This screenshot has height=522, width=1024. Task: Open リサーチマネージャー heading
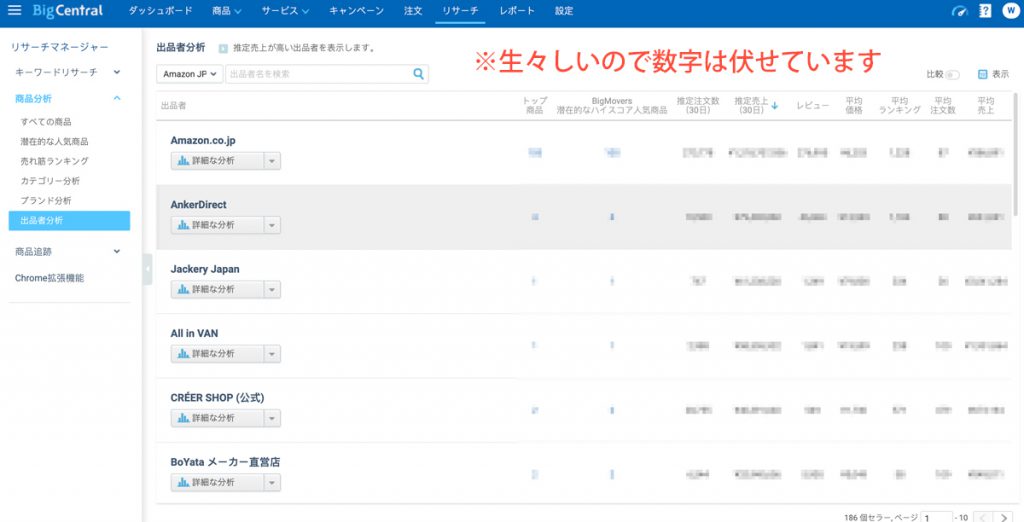point(59,47)
